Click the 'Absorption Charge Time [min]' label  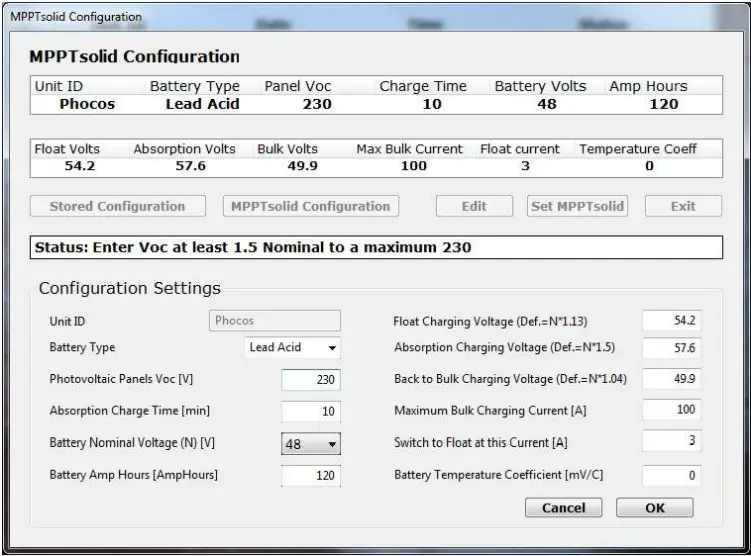pyautogui.click(x=130, y=410)
